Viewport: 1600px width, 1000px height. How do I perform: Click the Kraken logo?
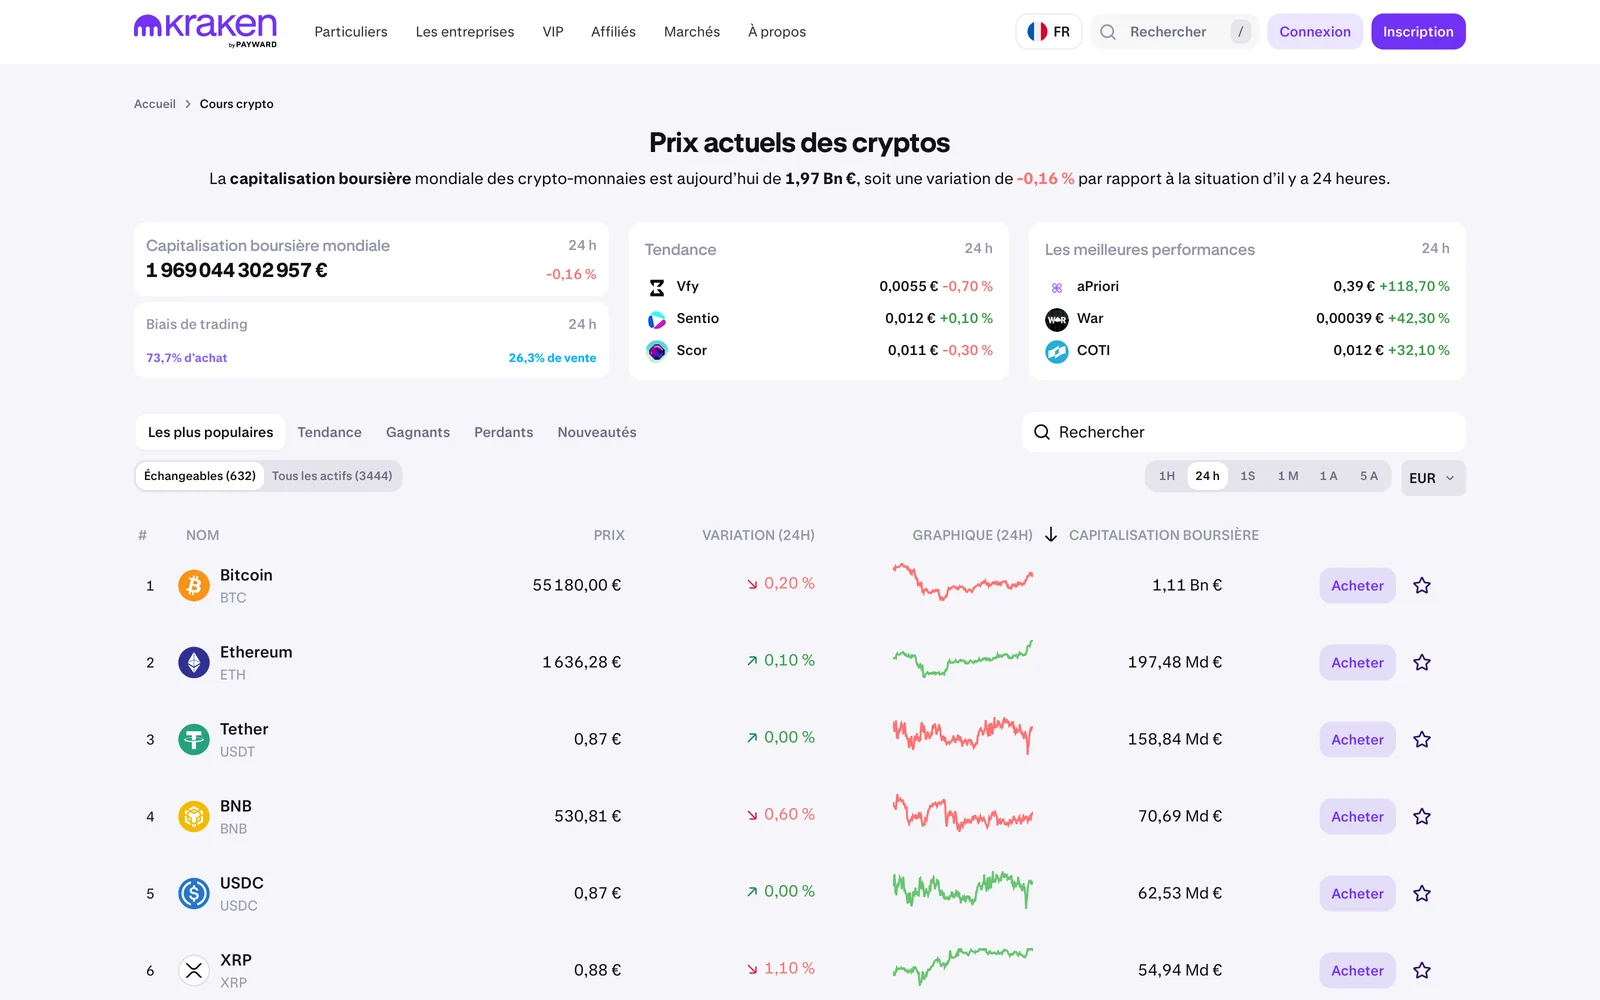tap(205, 30)
